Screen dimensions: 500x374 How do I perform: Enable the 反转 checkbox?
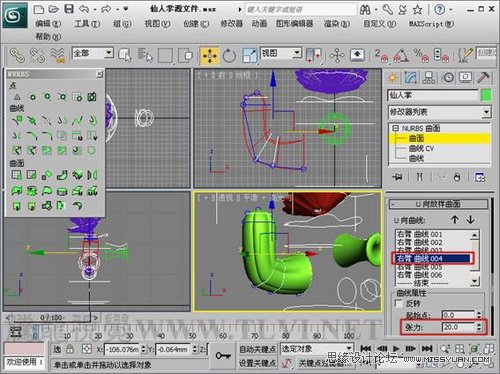tap(398, 303)
